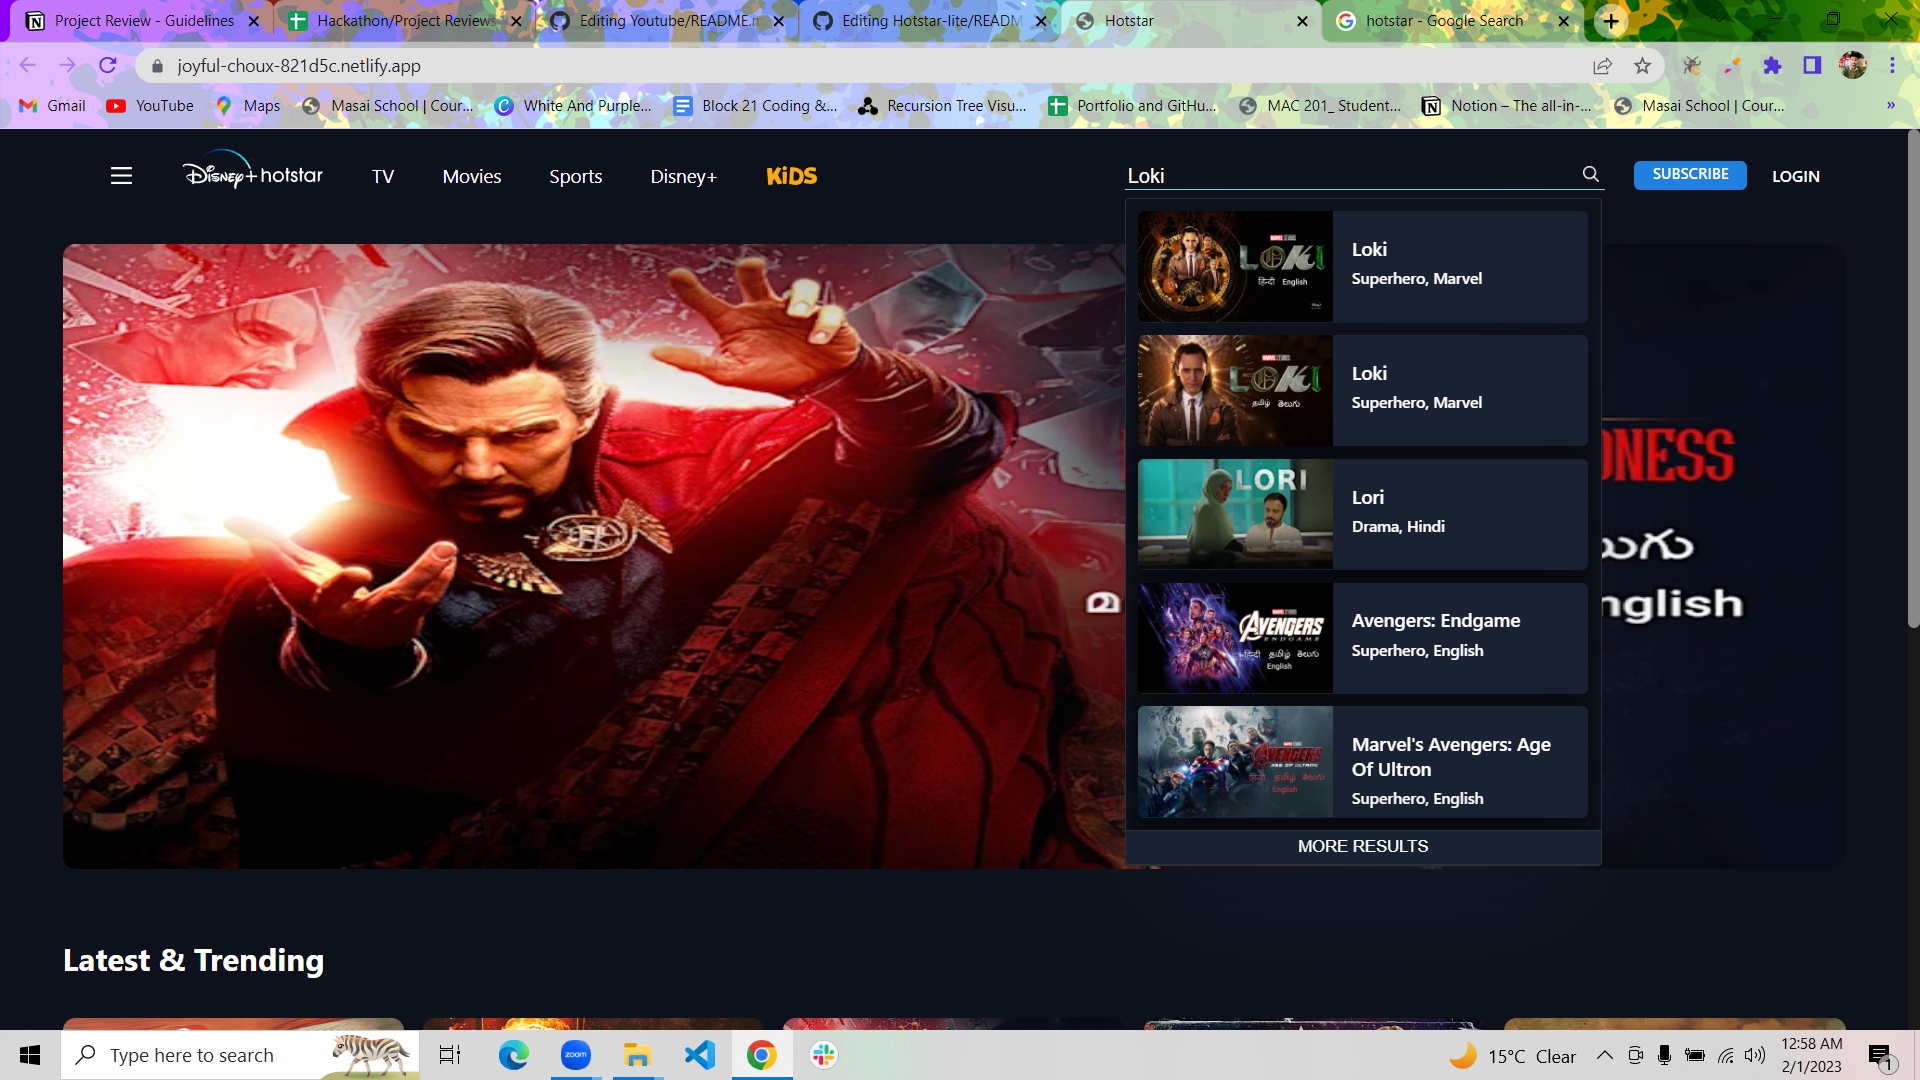Open Slack from the taskbar

tap(824, 1055)
